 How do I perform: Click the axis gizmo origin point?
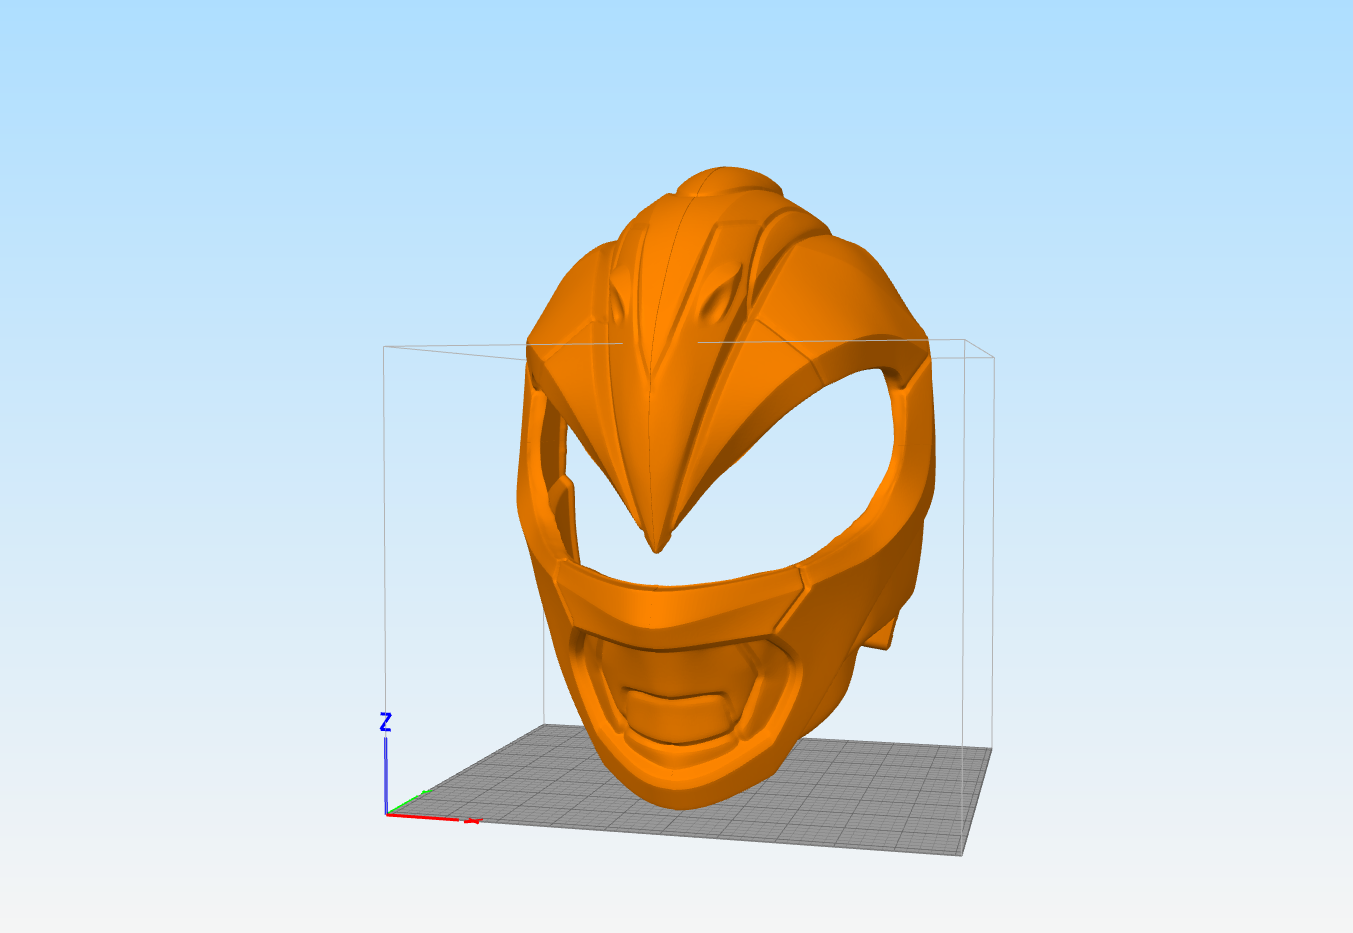point(387,813)
